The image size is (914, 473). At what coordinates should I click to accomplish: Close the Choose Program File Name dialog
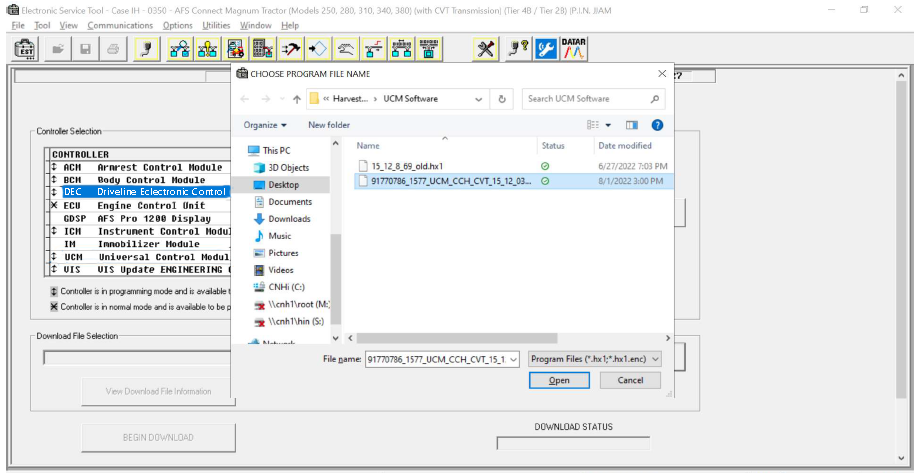click(662, 73)
